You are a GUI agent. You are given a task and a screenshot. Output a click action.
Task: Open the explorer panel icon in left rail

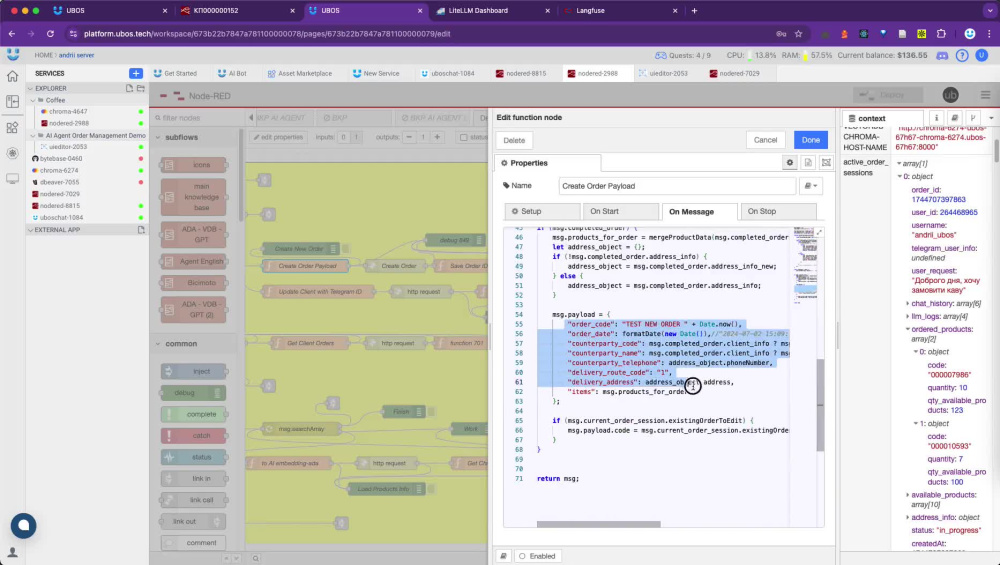(x=12, y=101)
